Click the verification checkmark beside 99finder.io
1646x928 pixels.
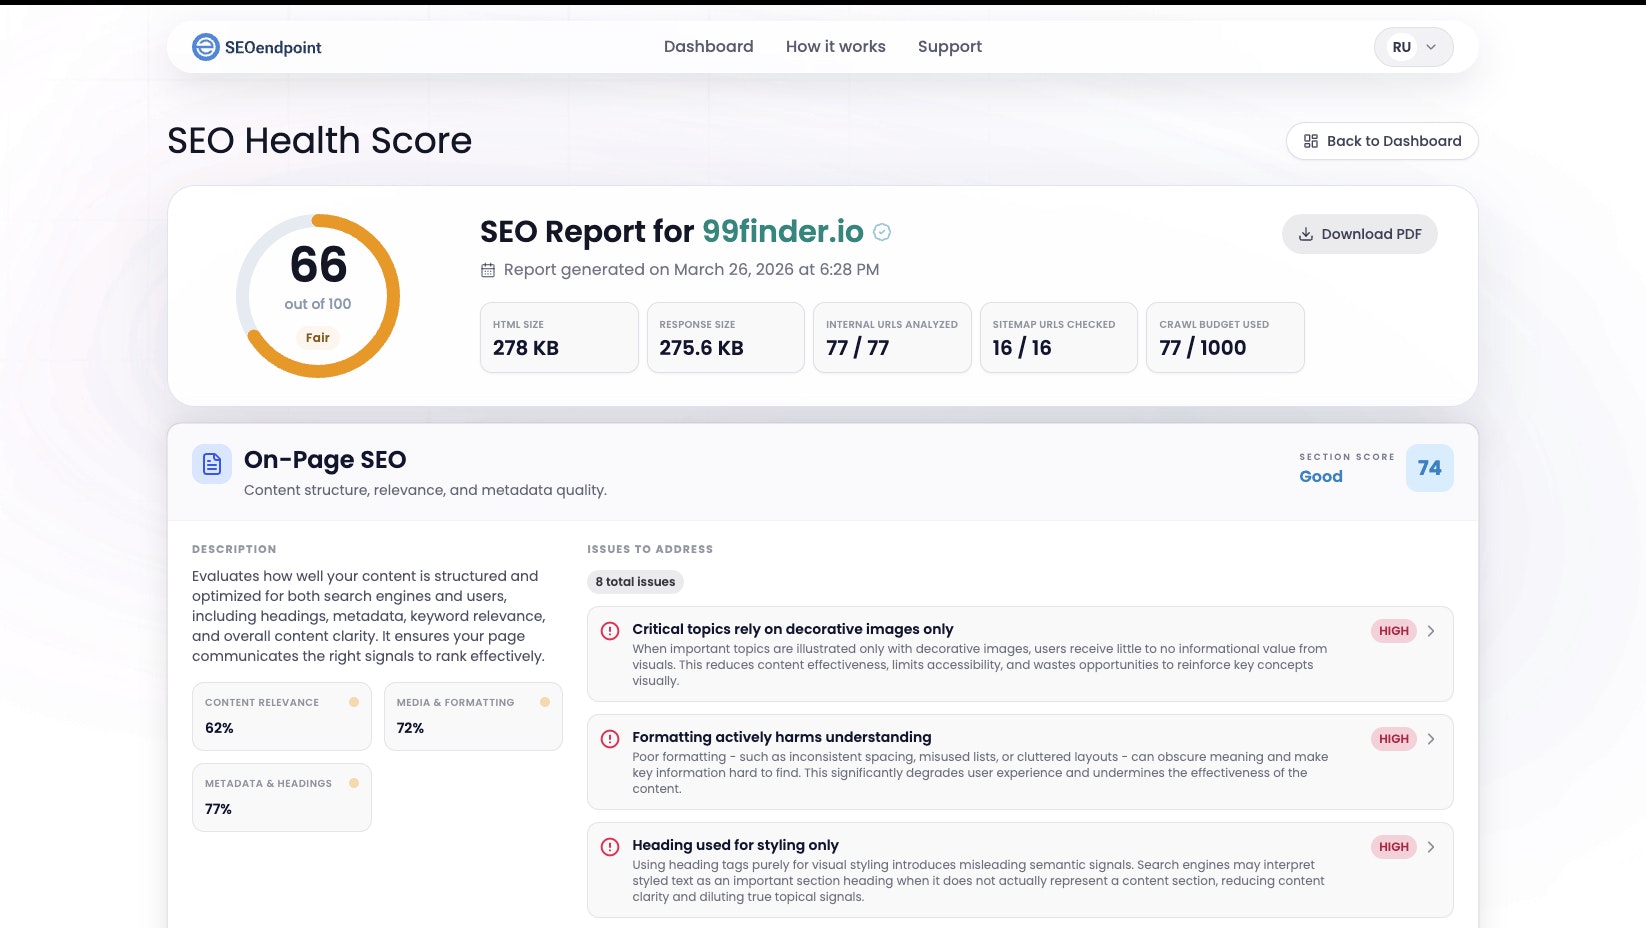click(x=881, y=231)
